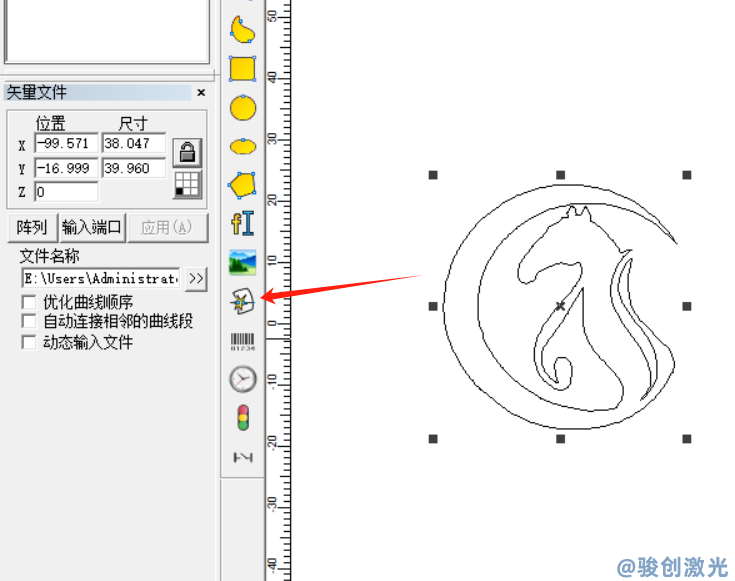
Task: Close the 矢量文件 panel
Action: coord(201,92)
